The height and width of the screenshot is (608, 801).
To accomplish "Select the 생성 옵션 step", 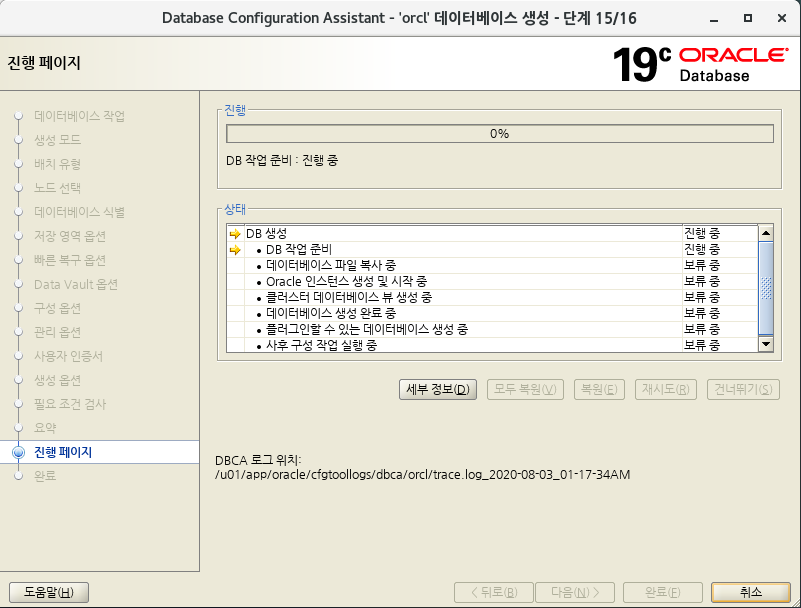I will pos(57,380).
